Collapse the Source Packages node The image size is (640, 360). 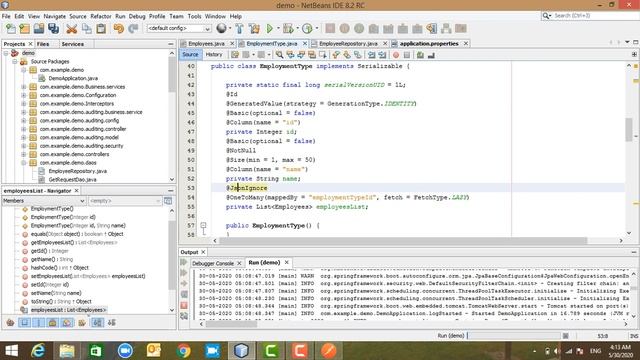point(15,62)
